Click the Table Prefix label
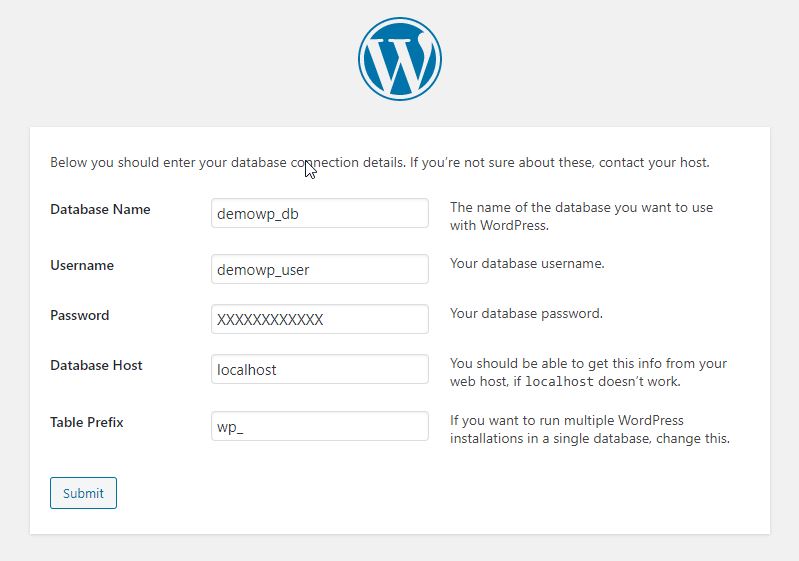The height and width of the screenshot is (561, 799). pyautogui.click(x=87, y=422)
